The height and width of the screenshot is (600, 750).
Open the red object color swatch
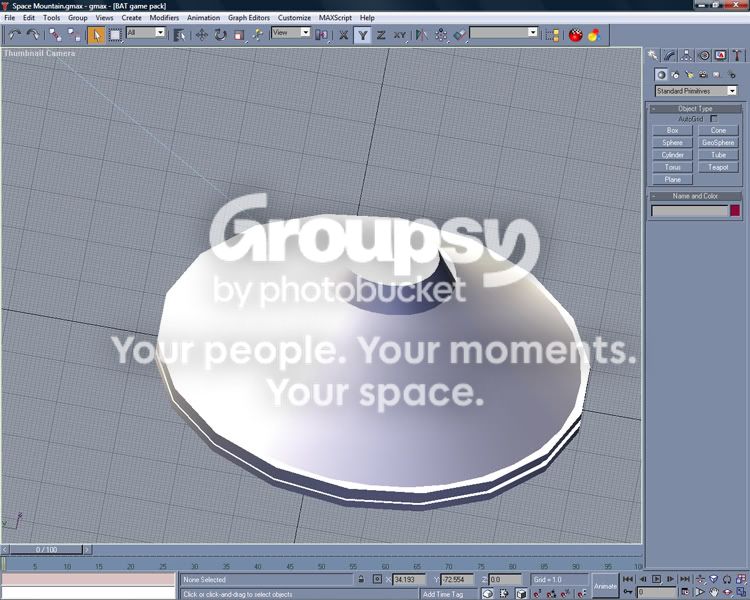(x=735, y=211)
